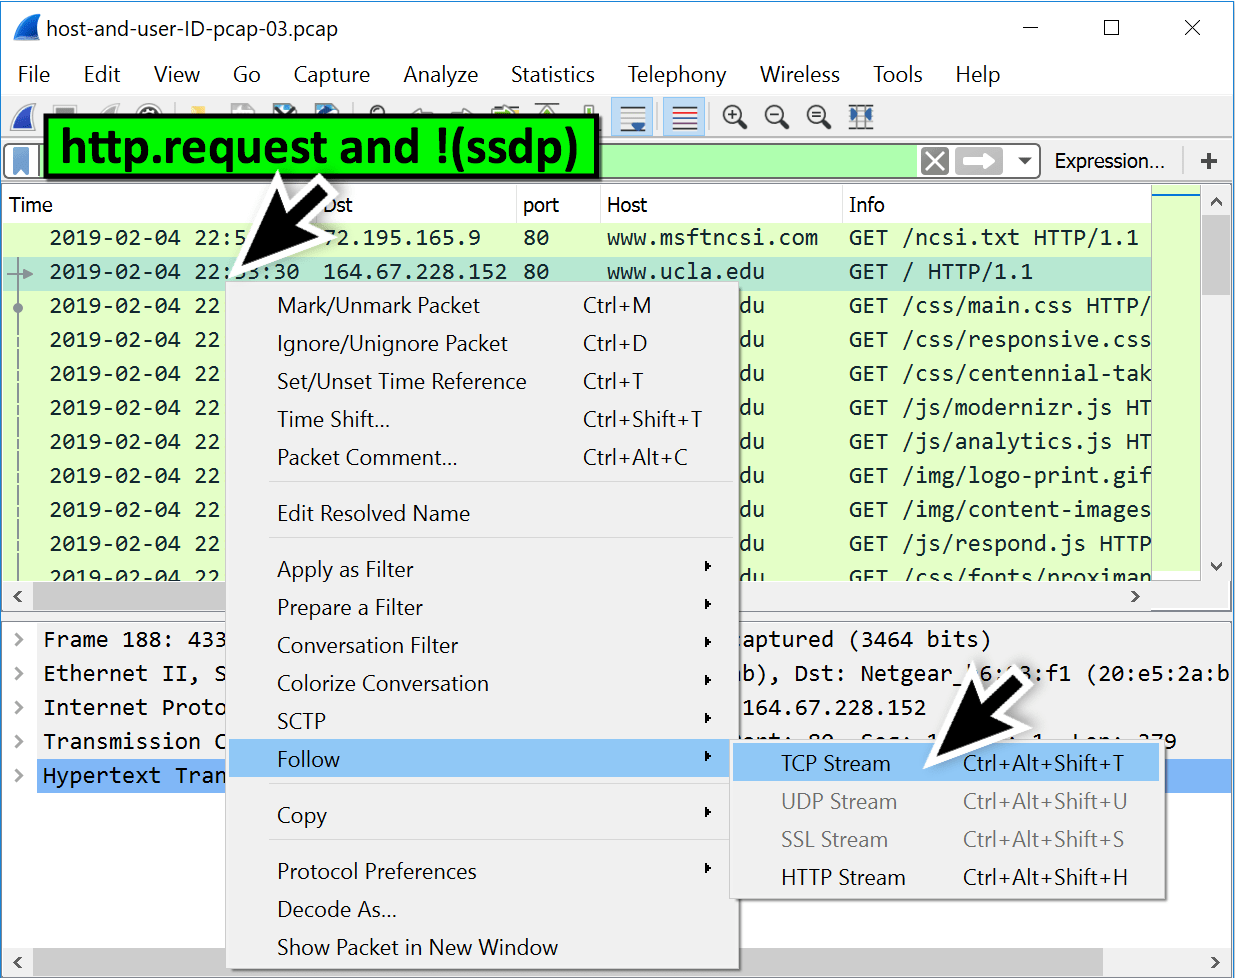The width and height of the screenshot is (1236, 978).
Task: Open the filter bookmarks icon
Action: pyautogui.click(x=23, y=160)
